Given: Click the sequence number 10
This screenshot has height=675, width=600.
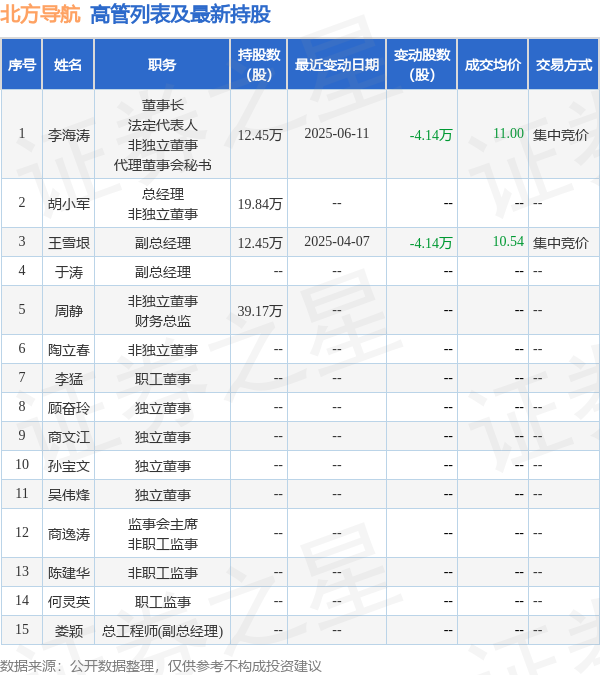Looking at the screenshot, I should tap(22, 464).
